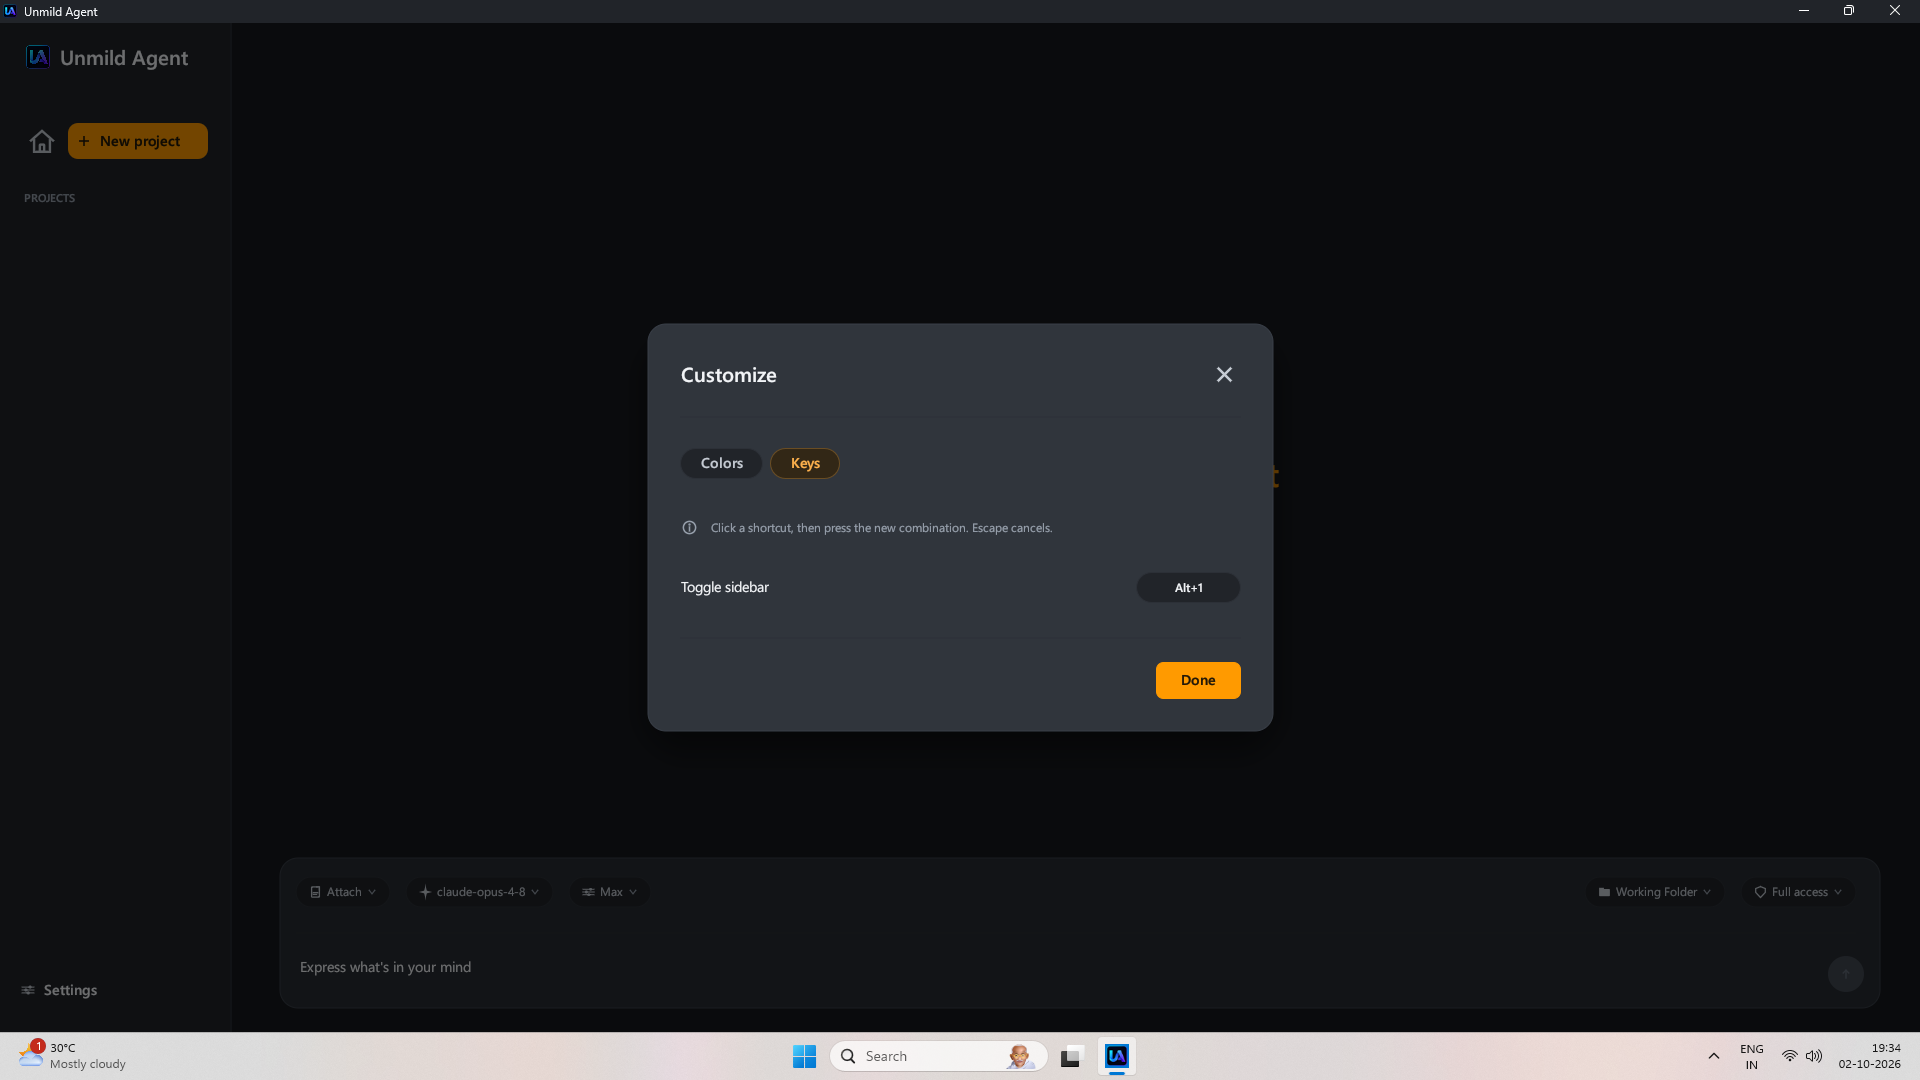
Task: Switch to the Colors tab
Action: click(x=721, y=463)
